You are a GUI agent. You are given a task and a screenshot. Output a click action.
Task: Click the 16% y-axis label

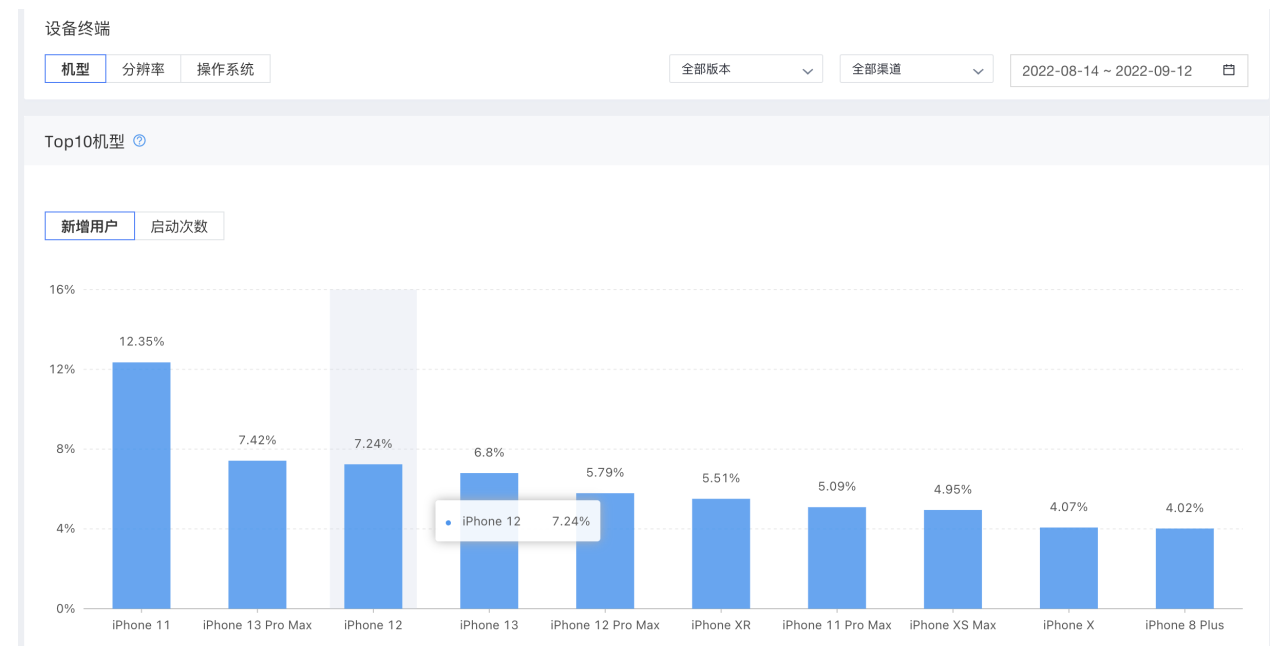[63, 290]
